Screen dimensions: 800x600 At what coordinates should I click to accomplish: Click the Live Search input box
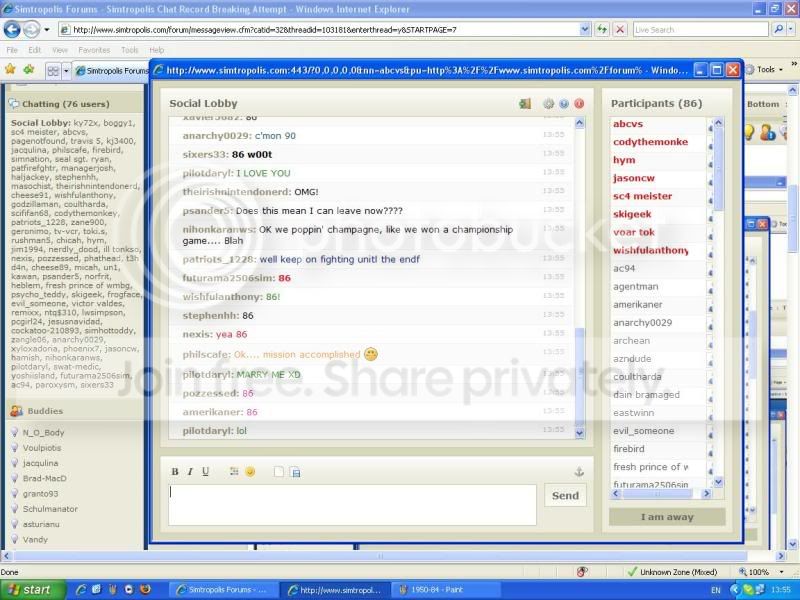click(x=701, y=30)
